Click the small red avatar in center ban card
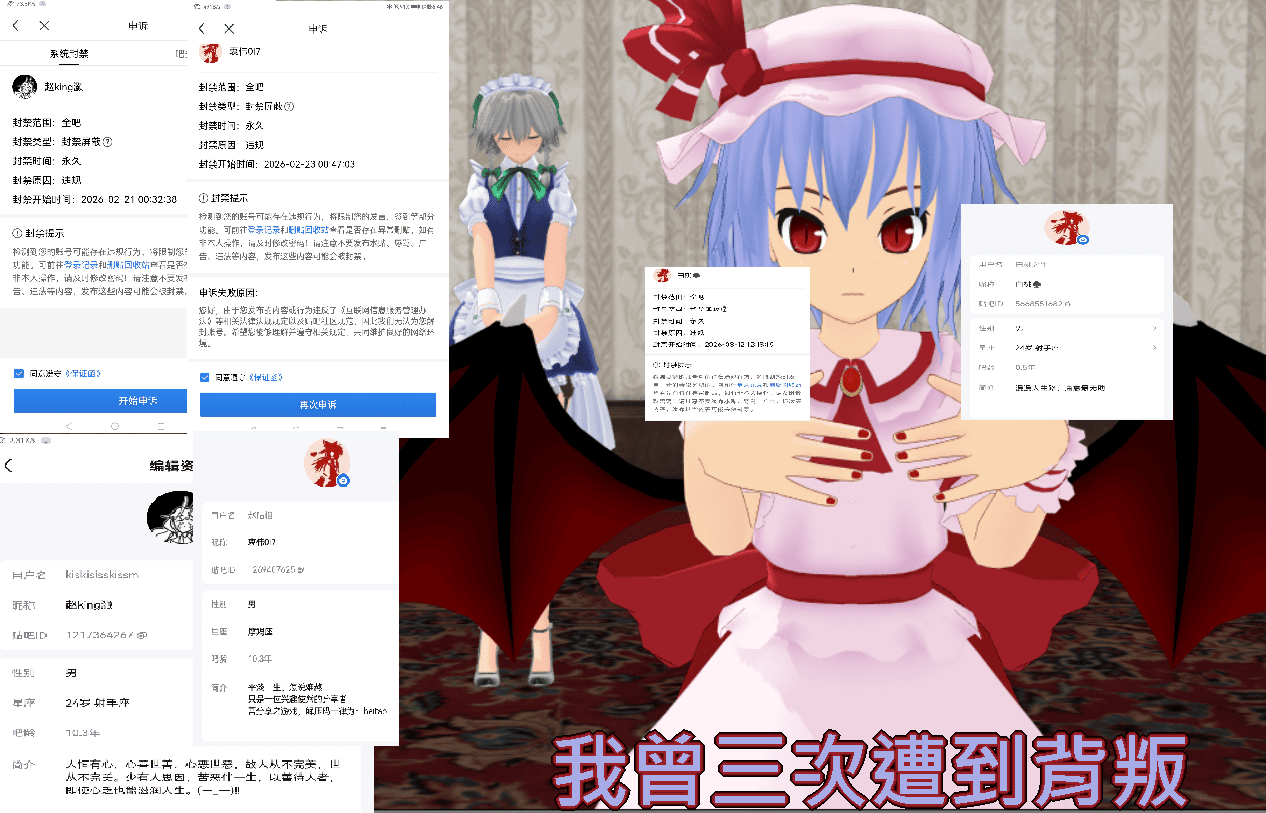1266x813 pixels. [661, 276]
